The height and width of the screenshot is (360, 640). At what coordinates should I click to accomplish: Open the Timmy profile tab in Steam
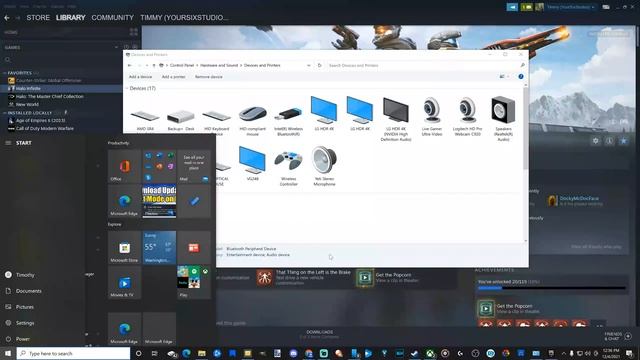[x=184, y=18]
